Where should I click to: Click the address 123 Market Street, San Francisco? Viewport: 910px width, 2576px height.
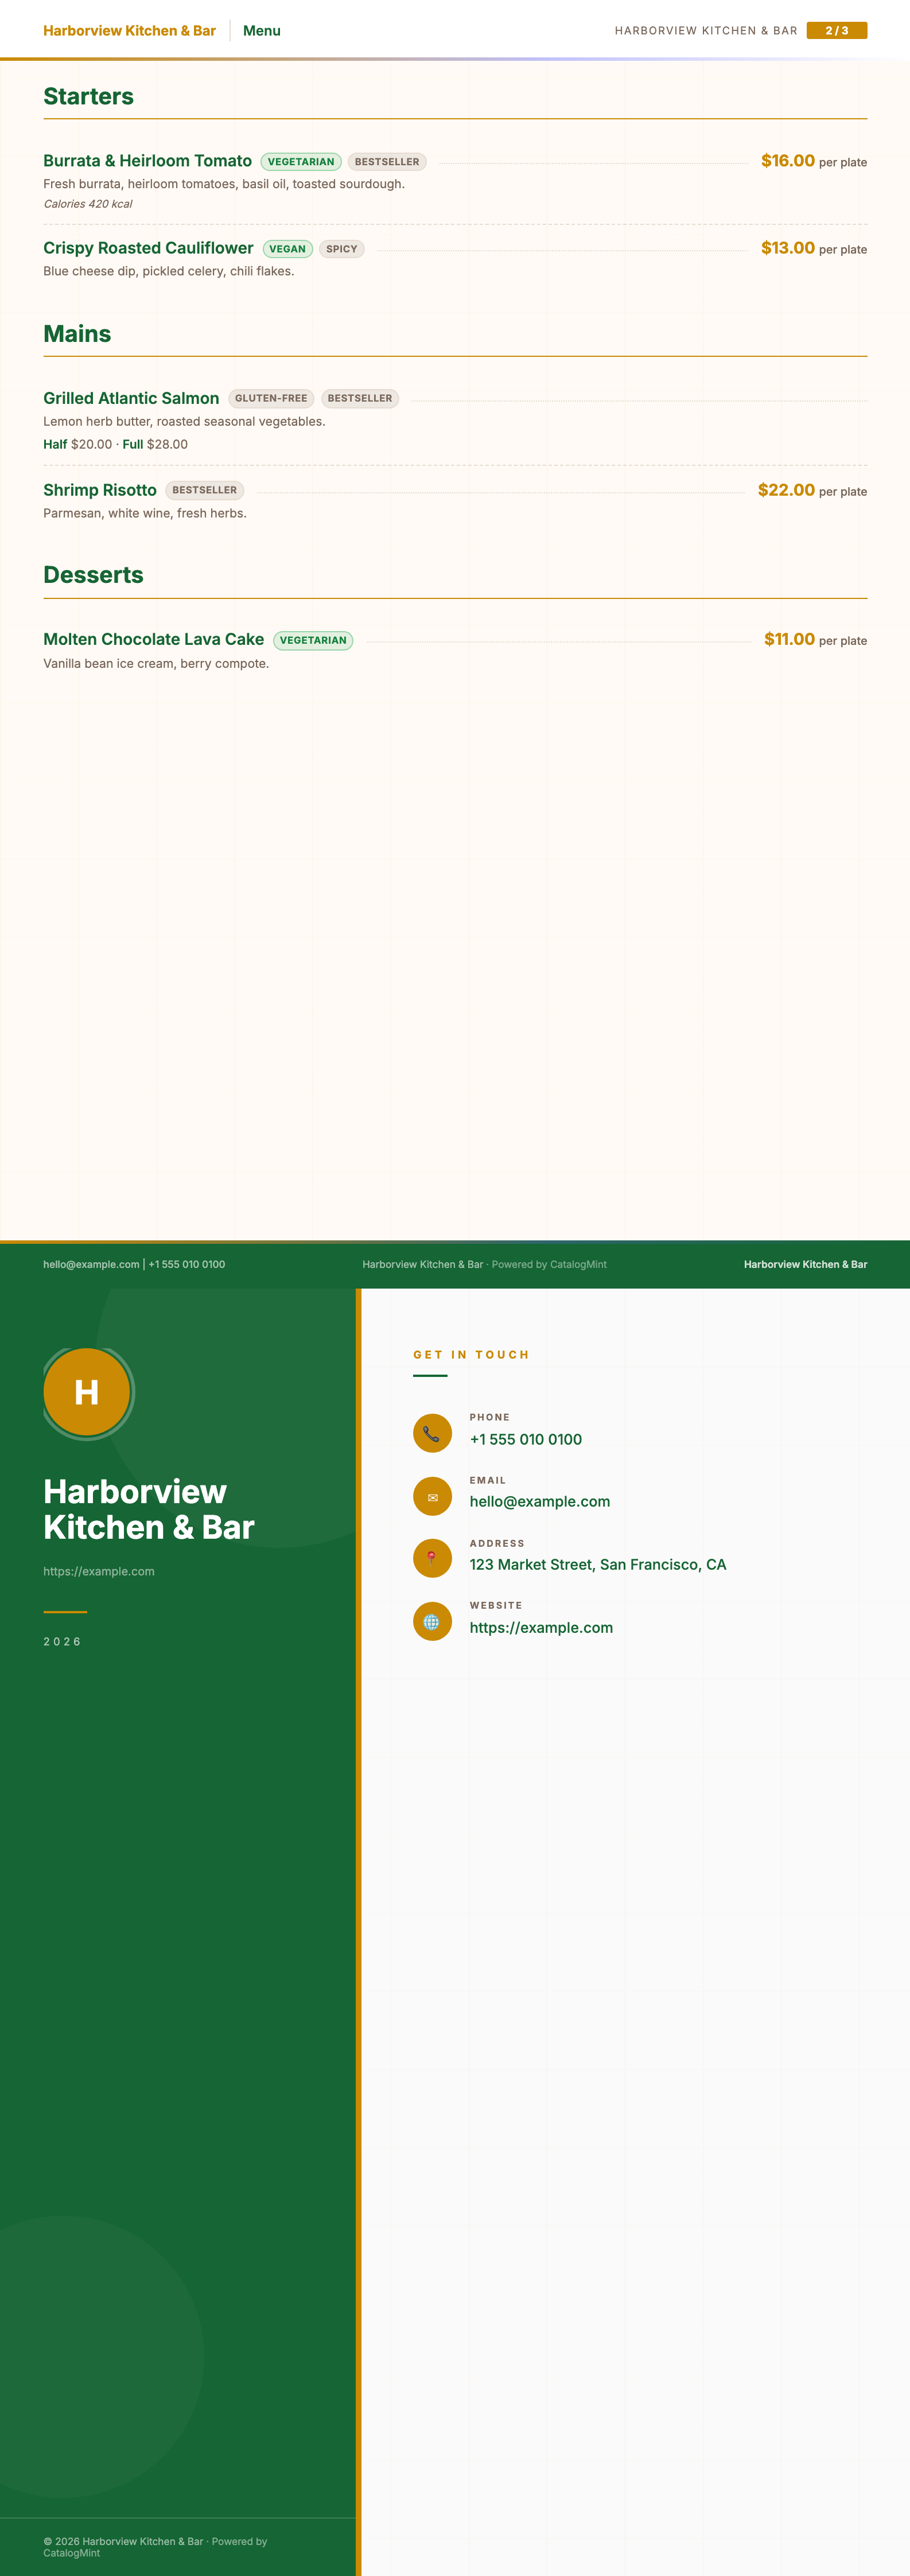click(x=598, y=1564)
